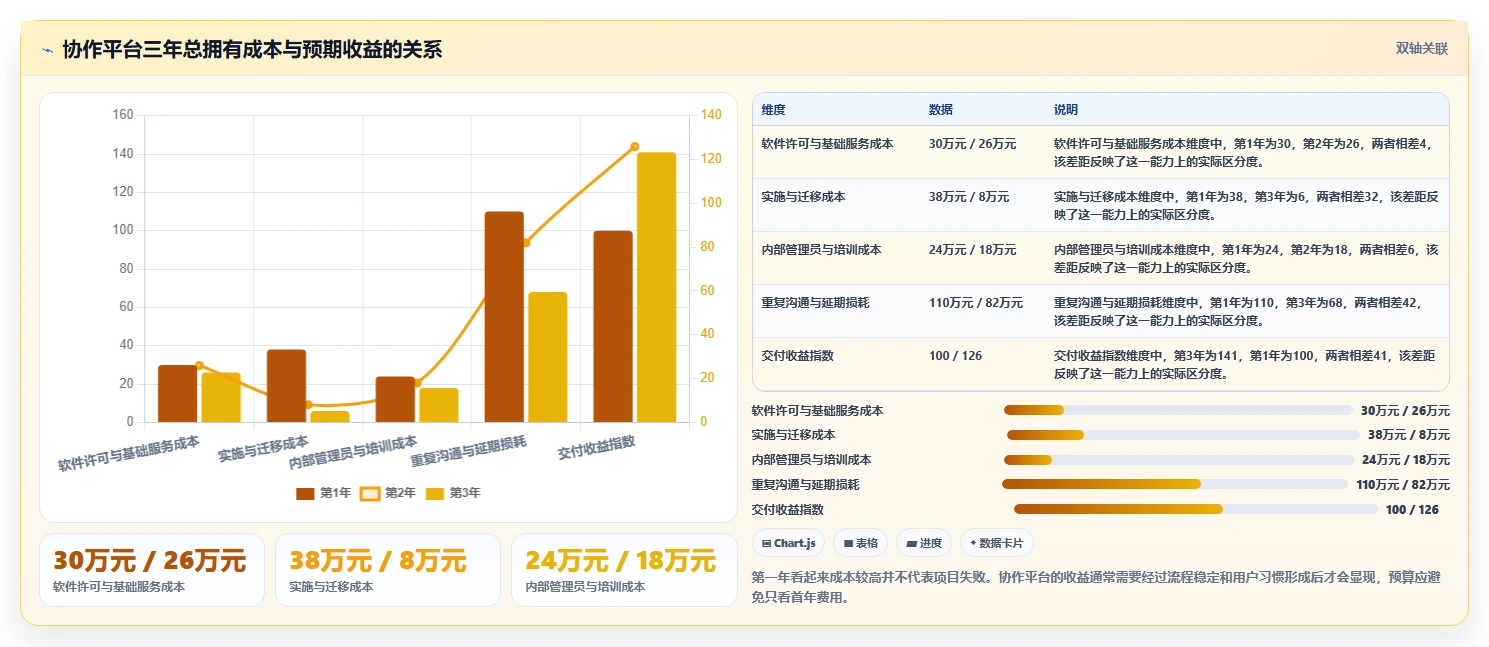
Task: Open the 30万元 / 26万元 data card
Action: (152, 570)
